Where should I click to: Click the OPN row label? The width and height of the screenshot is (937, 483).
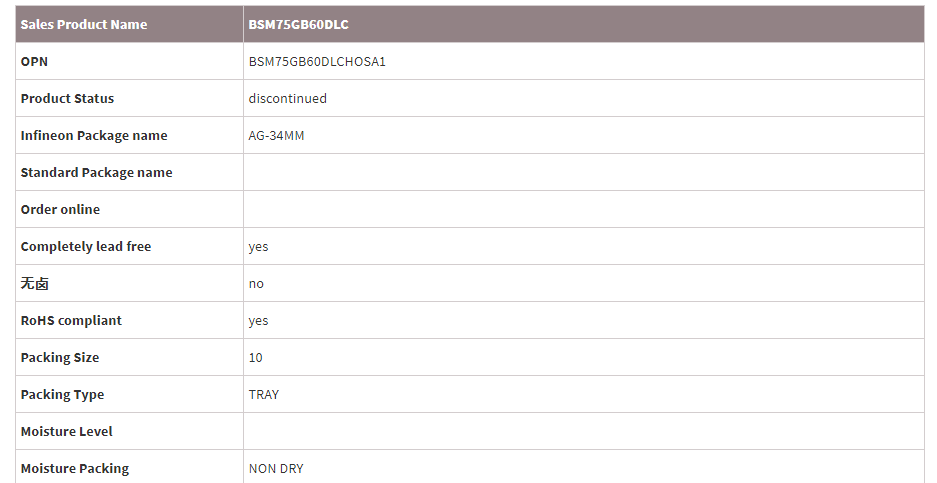[34, 61]
